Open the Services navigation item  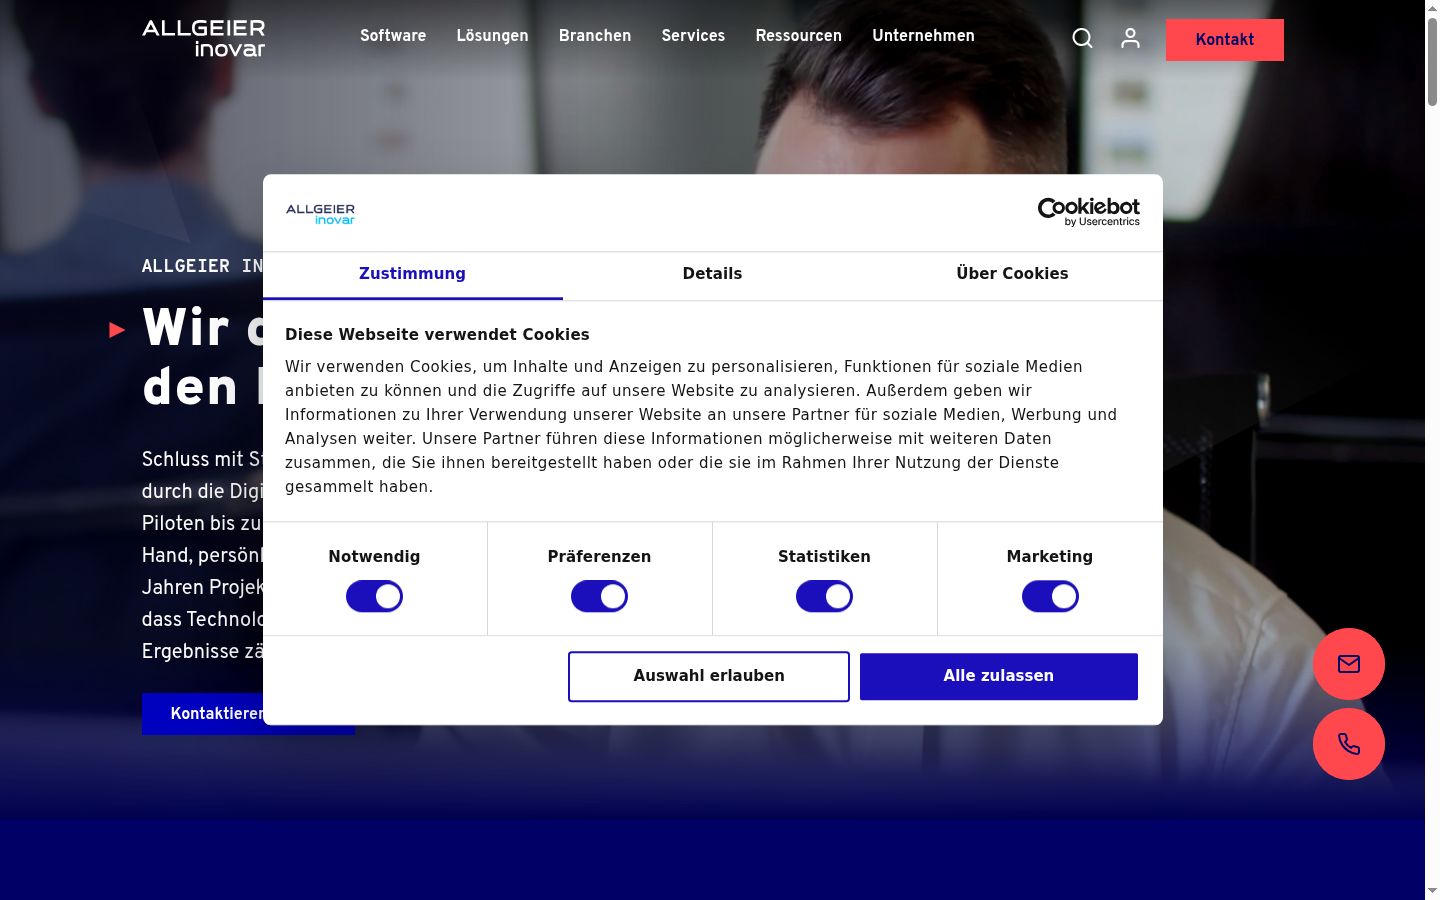tap(693, 36)
